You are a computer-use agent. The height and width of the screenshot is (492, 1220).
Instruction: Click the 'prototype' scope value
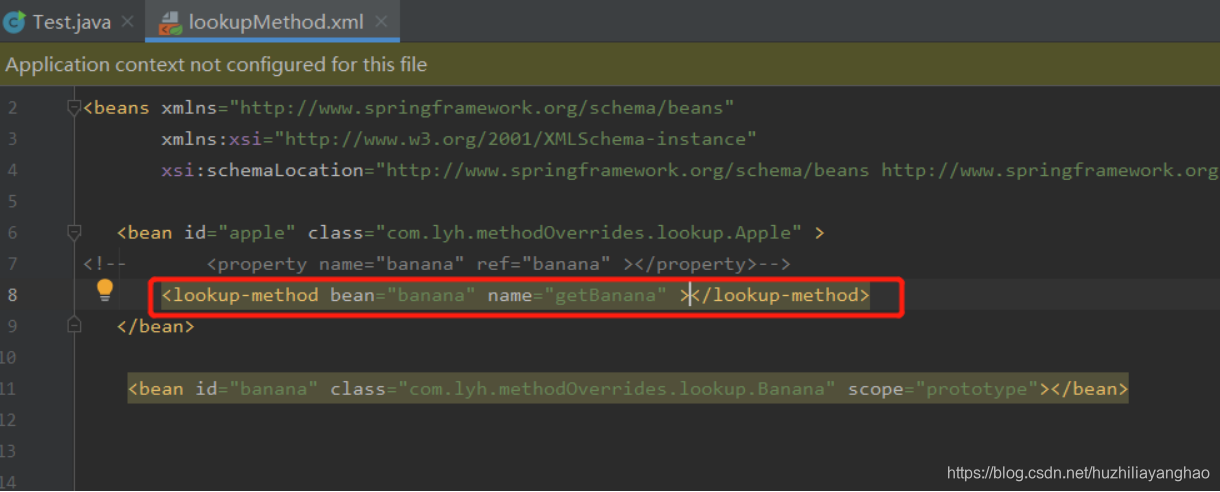979,388
